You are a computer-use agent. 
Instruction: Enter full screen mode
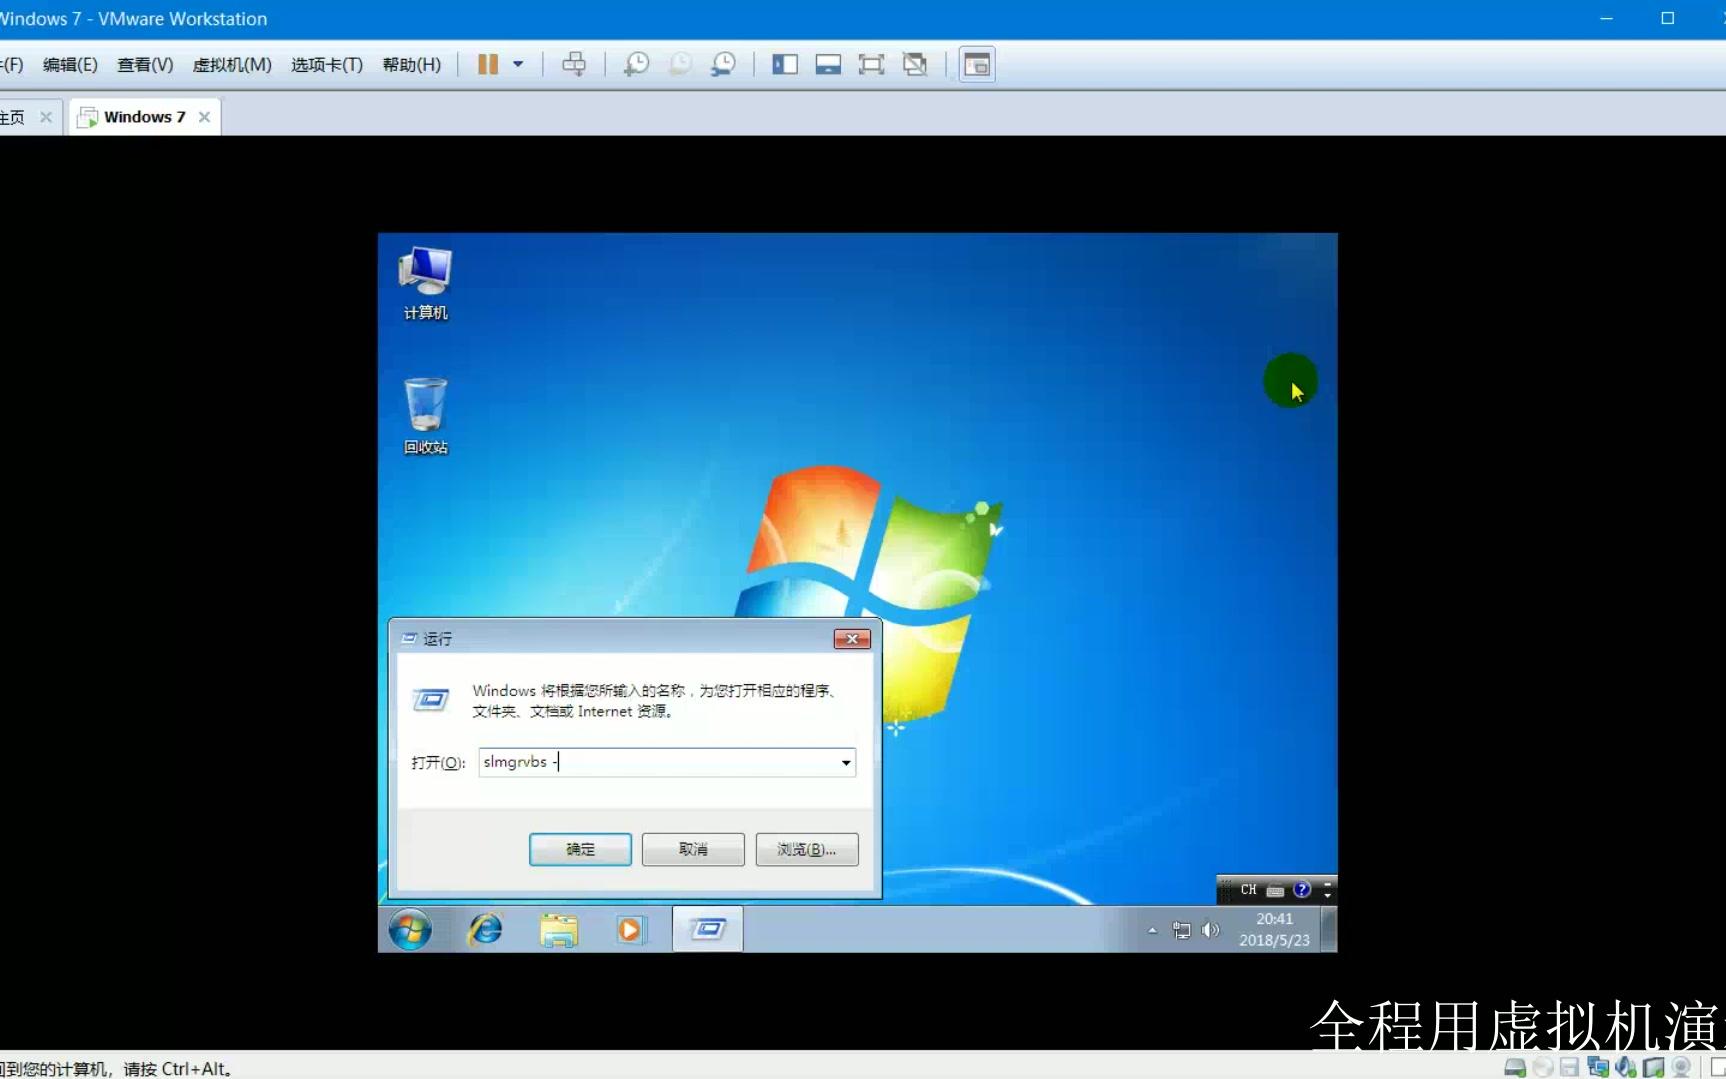tap(871, 64)
